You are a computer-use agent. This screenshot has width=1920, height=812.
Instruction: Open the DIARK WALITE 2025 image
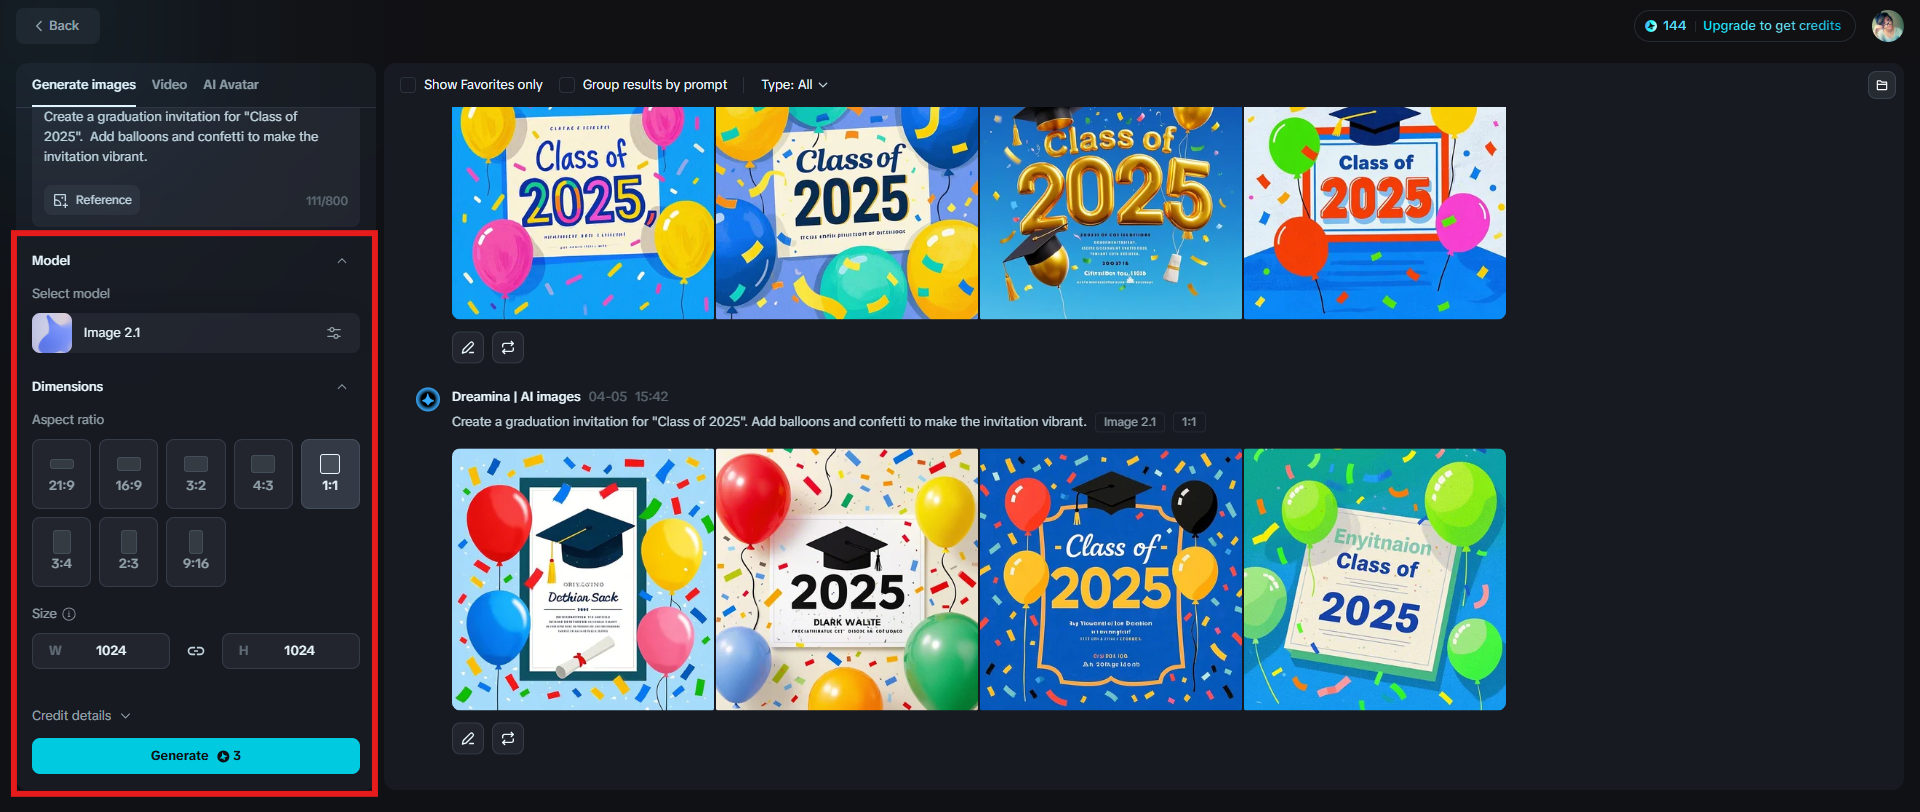(x=847, y=580)
